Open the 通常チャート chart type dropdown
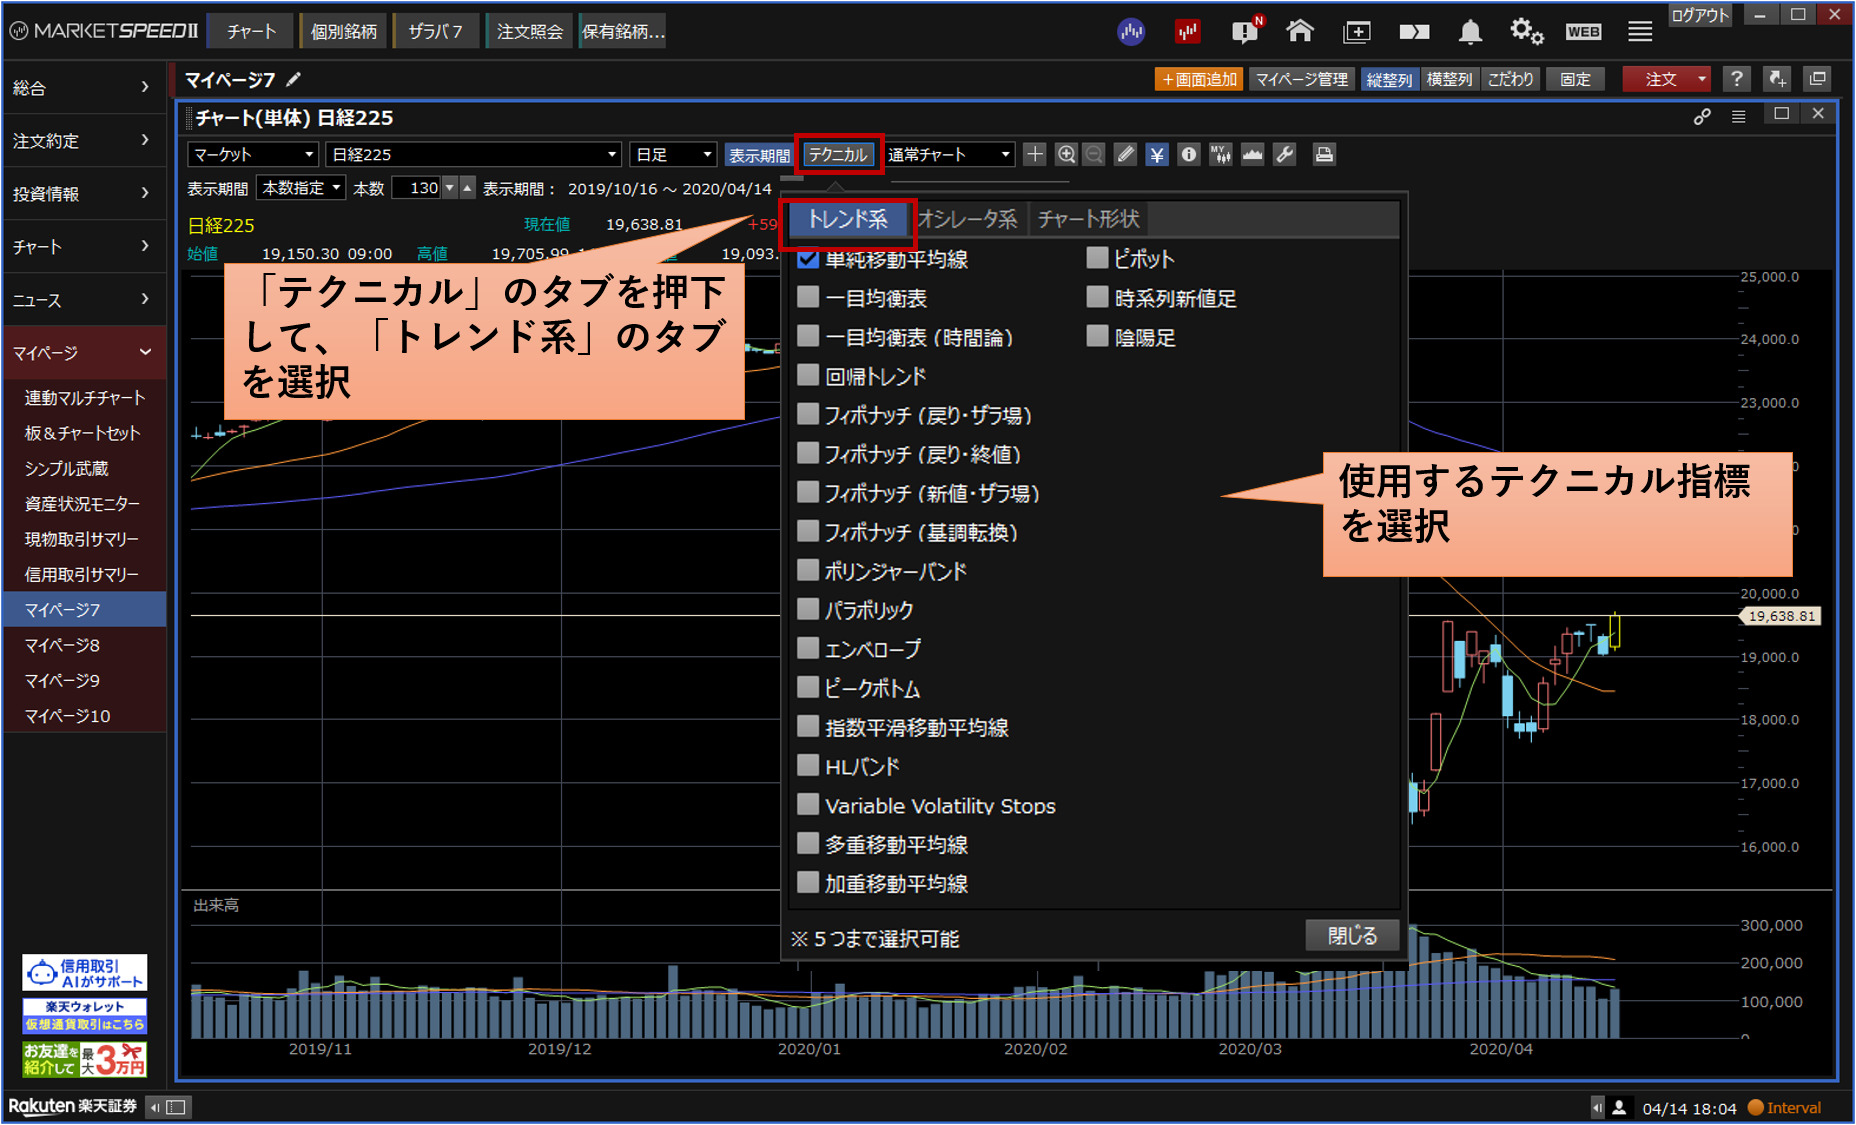 949,155
